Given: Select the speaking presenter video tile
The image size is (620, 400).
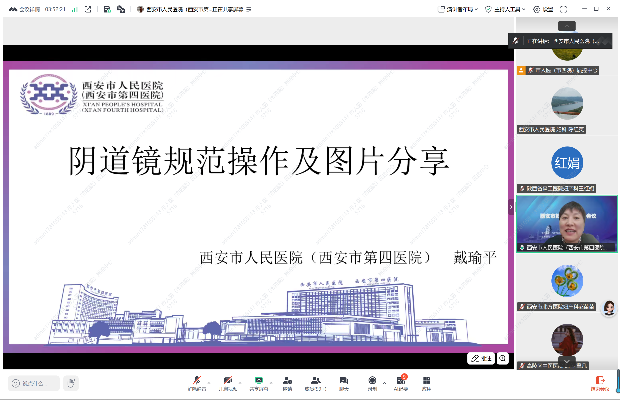Looking at the screenshot, I should point(567,224).
